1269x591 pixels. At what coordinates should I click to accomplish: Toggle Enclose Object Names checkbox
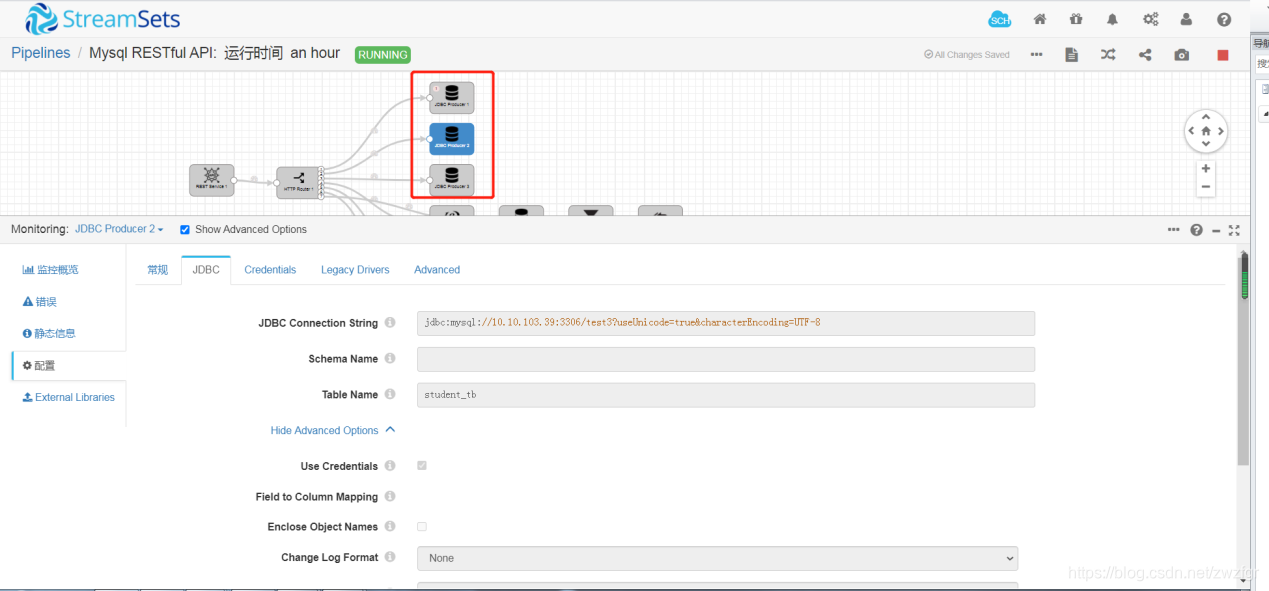[x=422, y=527]
